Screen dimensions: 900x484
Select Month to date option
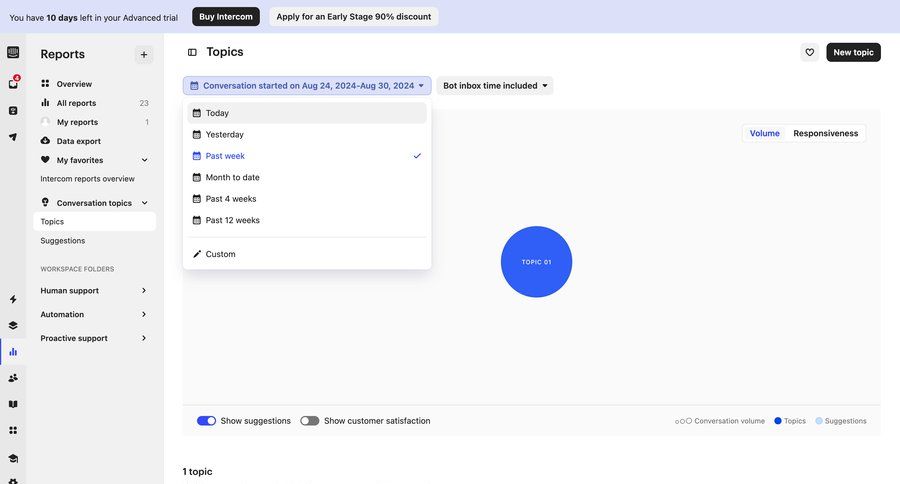click(x=307, y=177)
